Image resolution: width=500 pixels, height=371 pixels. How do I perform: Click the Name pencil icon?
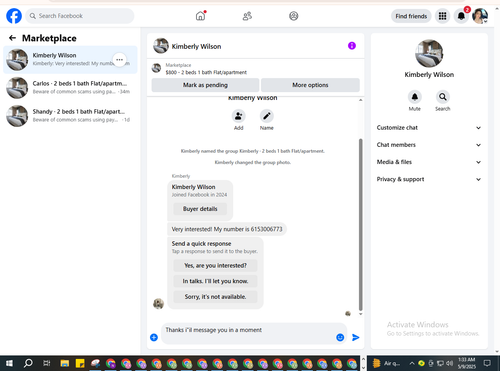point(267,116)
